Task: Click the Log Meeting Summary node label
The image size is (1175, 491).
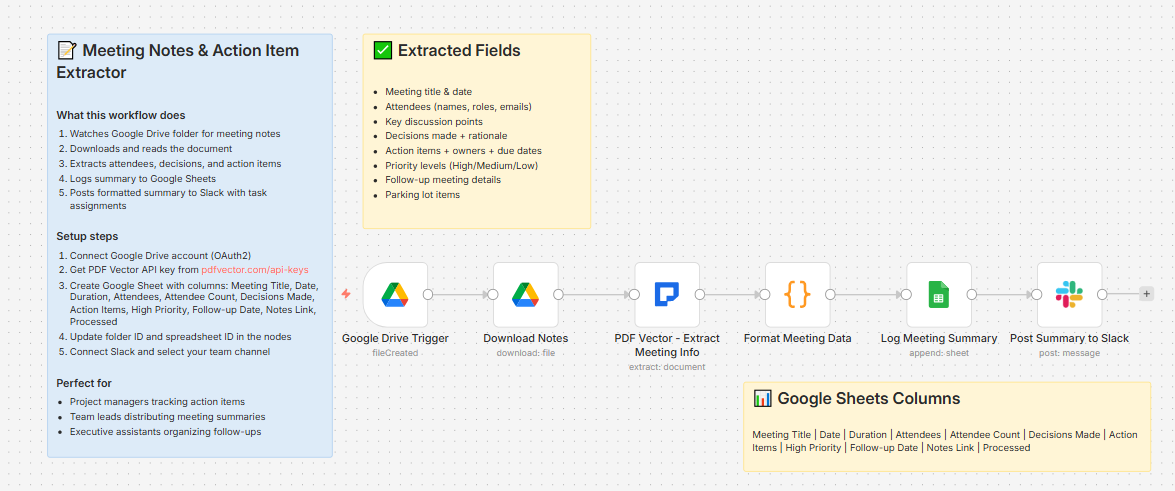Action: click(x=939, y=339)
